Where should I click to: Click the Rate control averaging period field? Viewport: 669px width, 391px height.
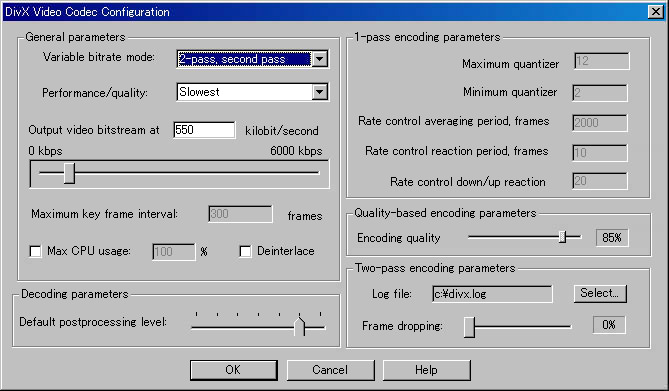click(x=600, y=123)
